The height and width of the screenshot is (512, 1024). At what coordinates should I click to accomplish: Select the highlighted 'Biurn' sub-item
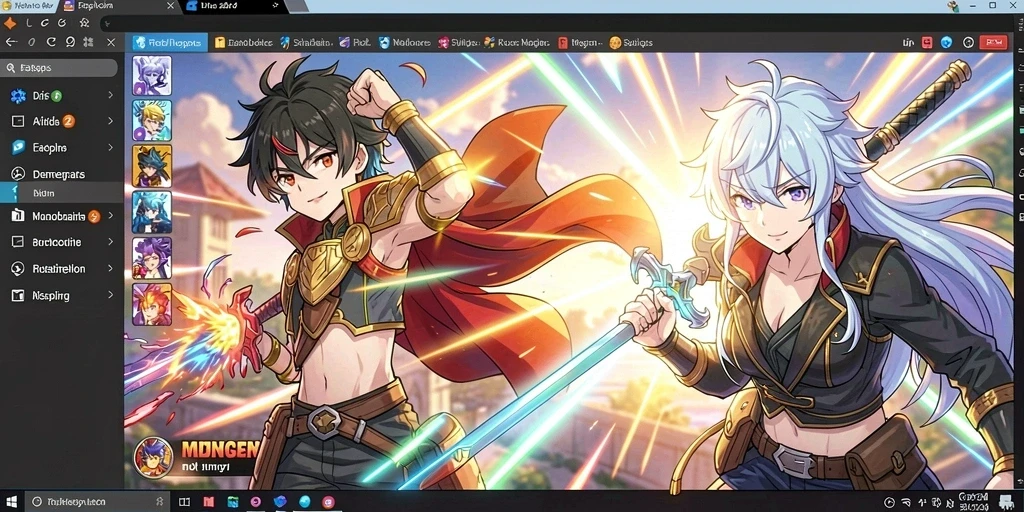[62, 193]
